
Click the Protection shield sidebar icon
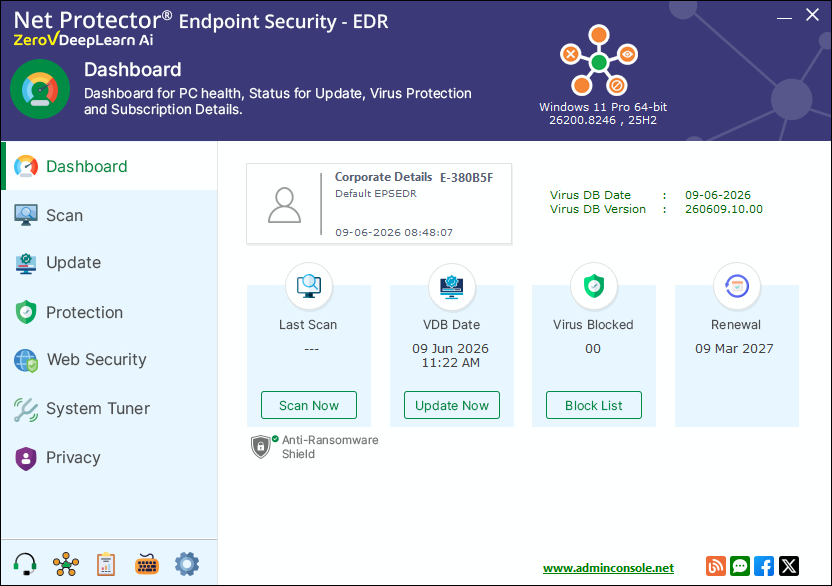26,312
